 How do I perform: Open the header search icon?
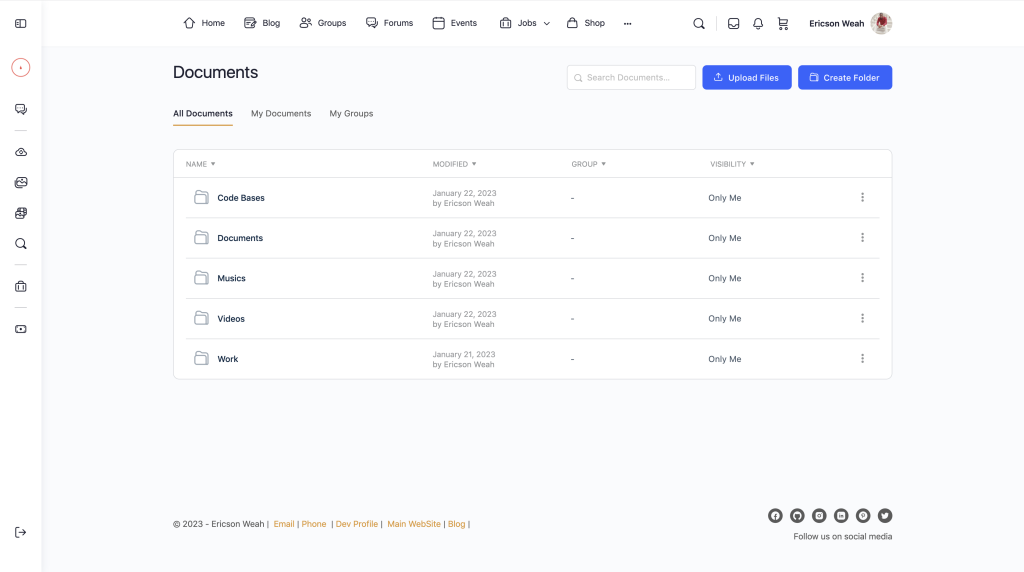pos(699,23)
